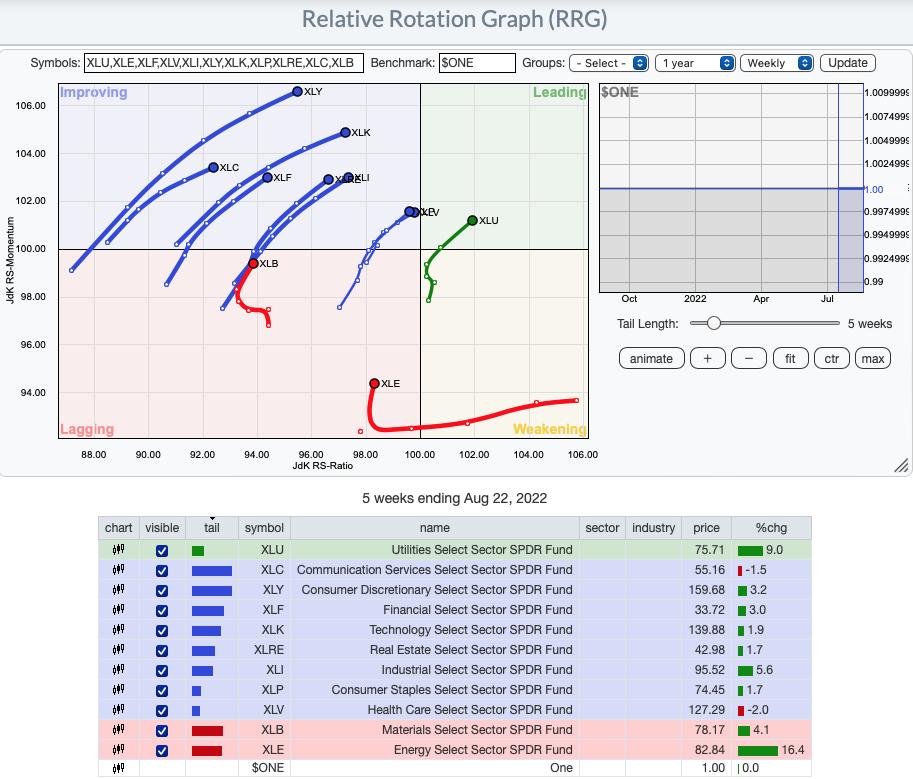913x779 pixels.
Task: Hide the XLB Materials row checkbox
Action: pos(162,730)
